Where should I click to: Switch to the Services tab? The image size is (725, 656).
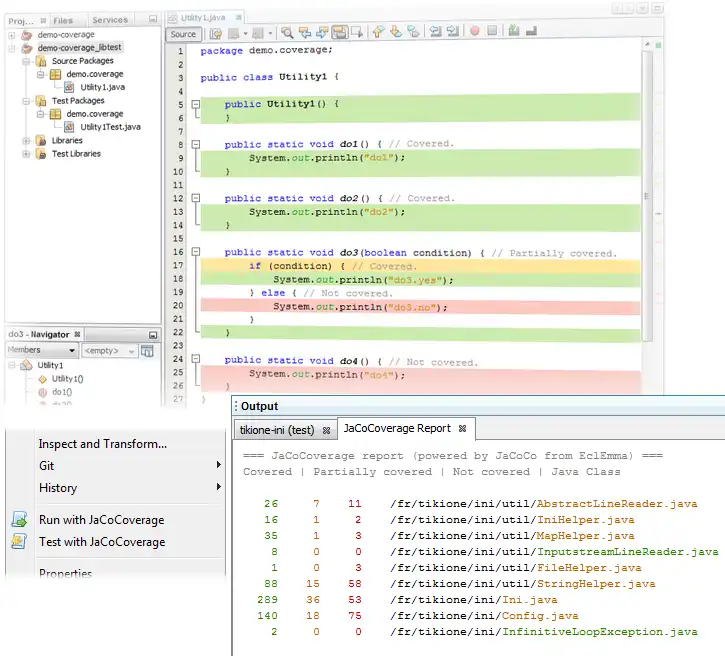click(110, 19)
